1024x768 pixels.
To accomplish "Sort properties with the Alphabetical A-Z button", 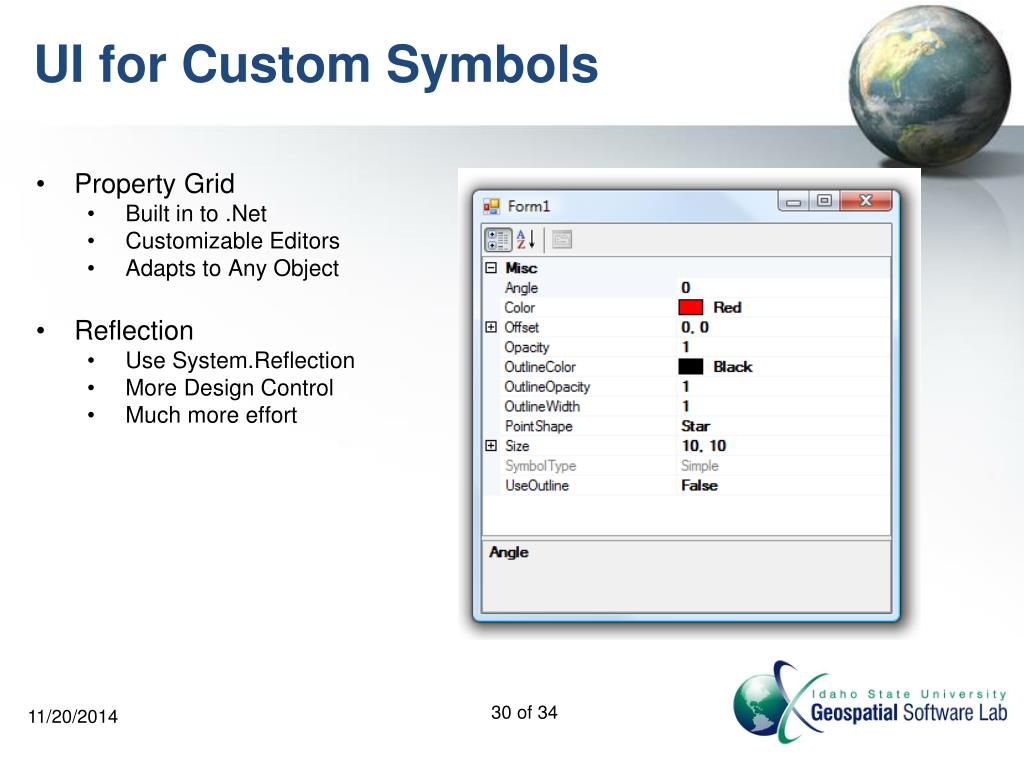I will pos(526,240).
